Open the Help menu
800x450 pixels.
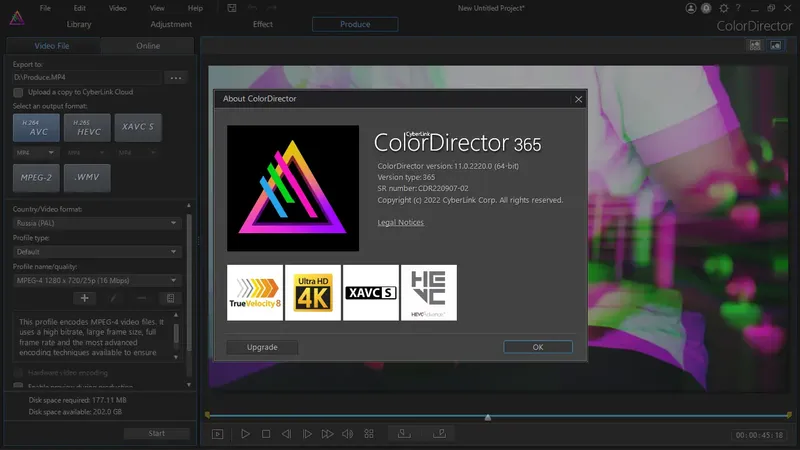point(195,8)
